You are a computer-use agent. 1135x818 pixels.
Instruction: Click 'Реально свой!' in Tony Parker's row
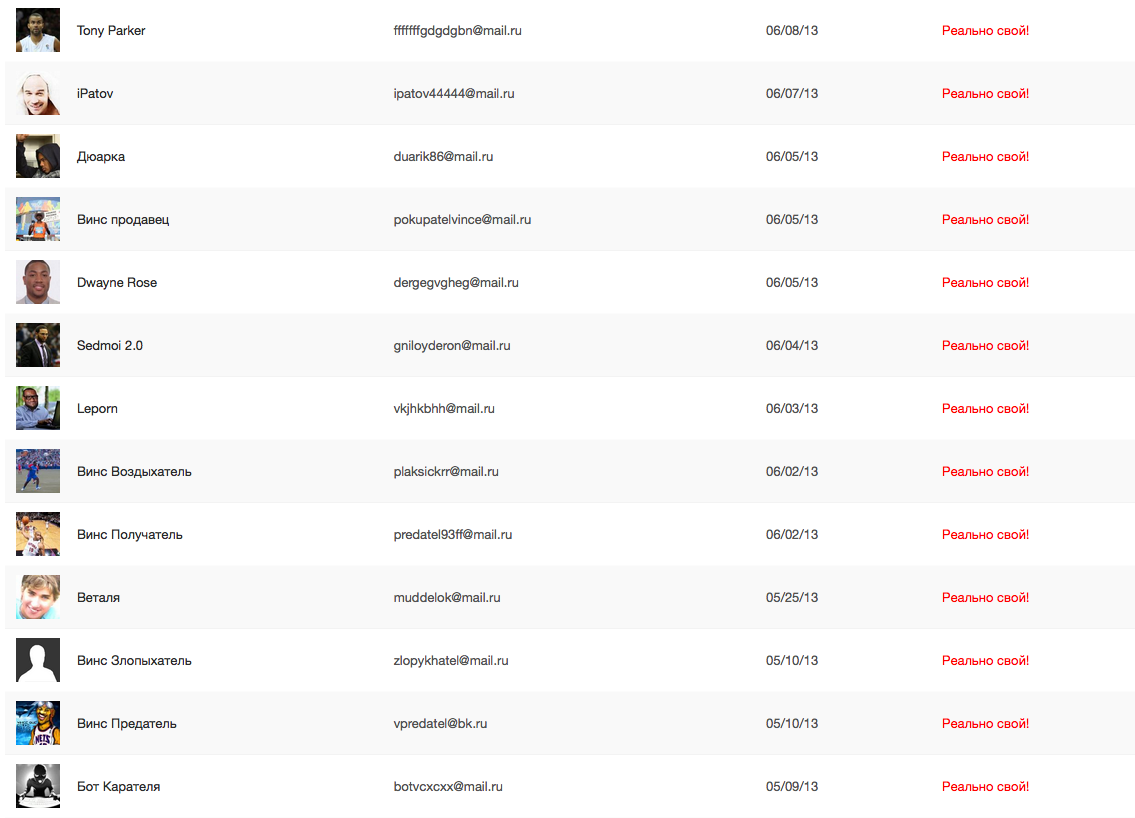pos(985,30)
